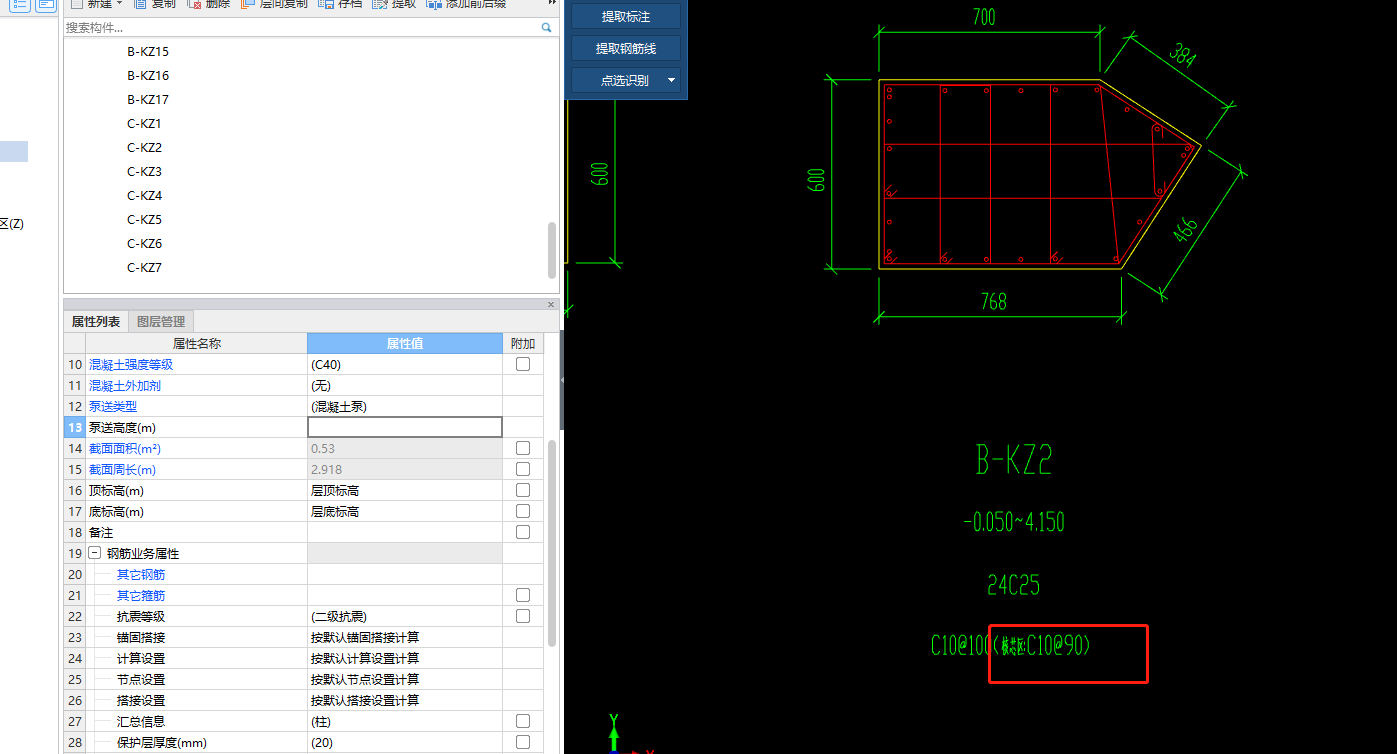Tick the 附加 checkbox for 保护层厚度

tap(522, 742)
